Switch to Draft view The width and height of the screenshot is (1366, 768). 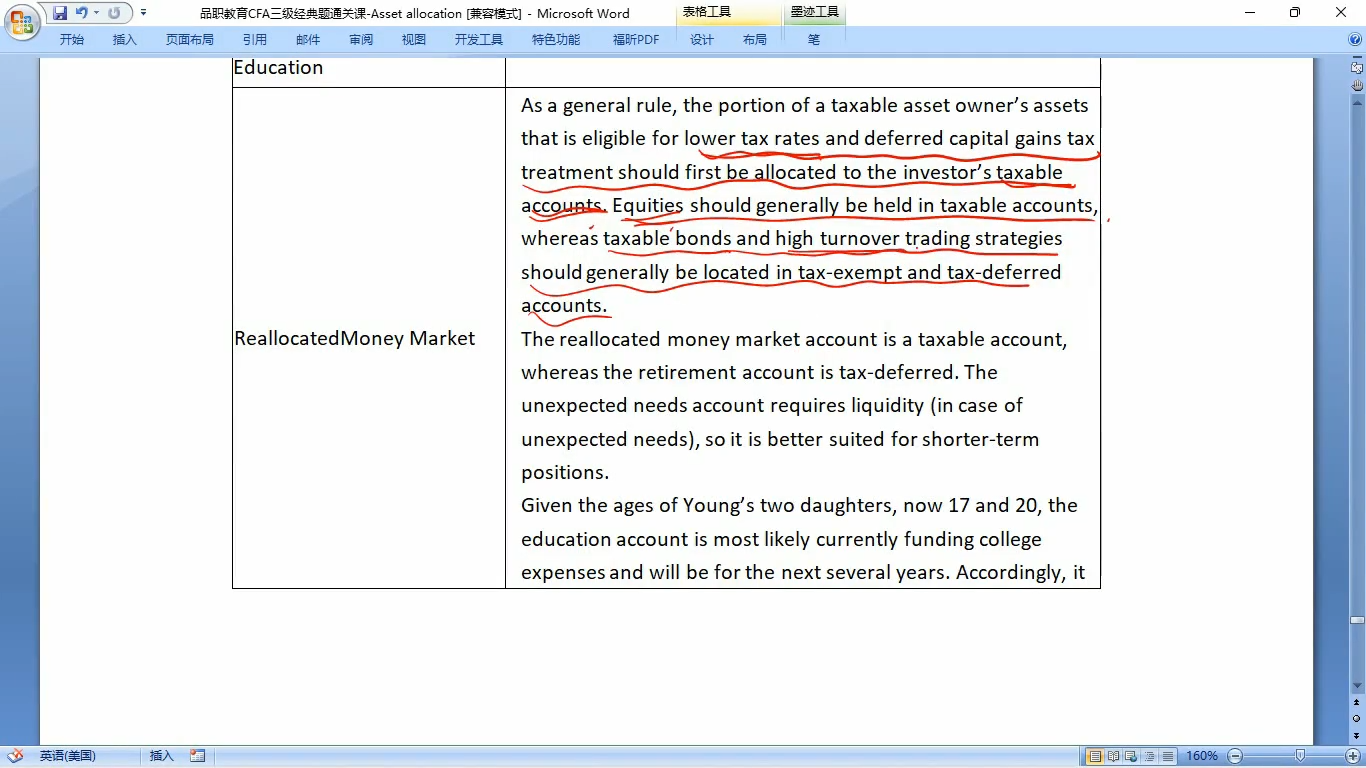1167,756
